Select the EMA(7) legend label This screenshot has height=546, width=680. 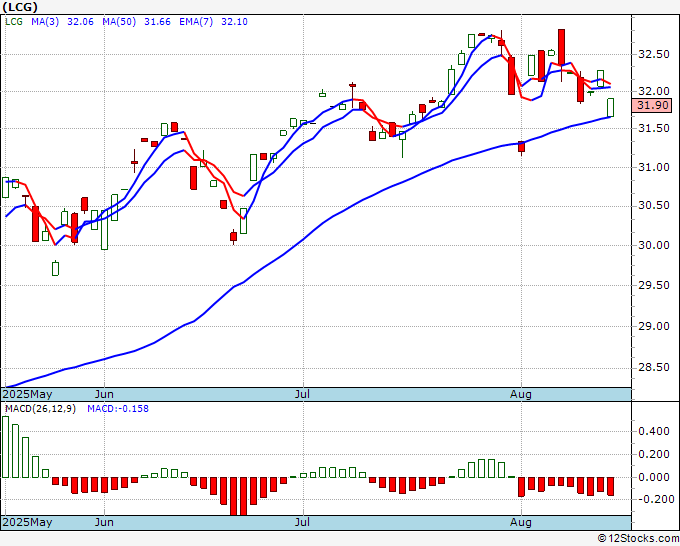[196, 22]
